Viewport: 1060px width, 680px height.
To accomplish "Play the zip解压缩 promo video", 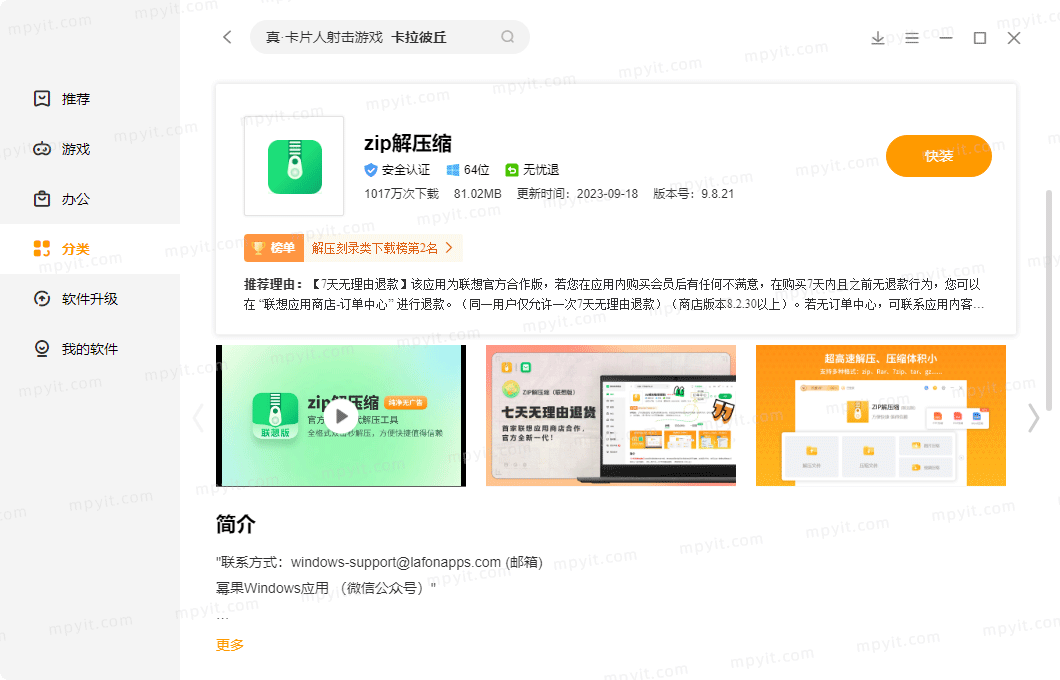I will pyautogui.click(x=341, y=416).
